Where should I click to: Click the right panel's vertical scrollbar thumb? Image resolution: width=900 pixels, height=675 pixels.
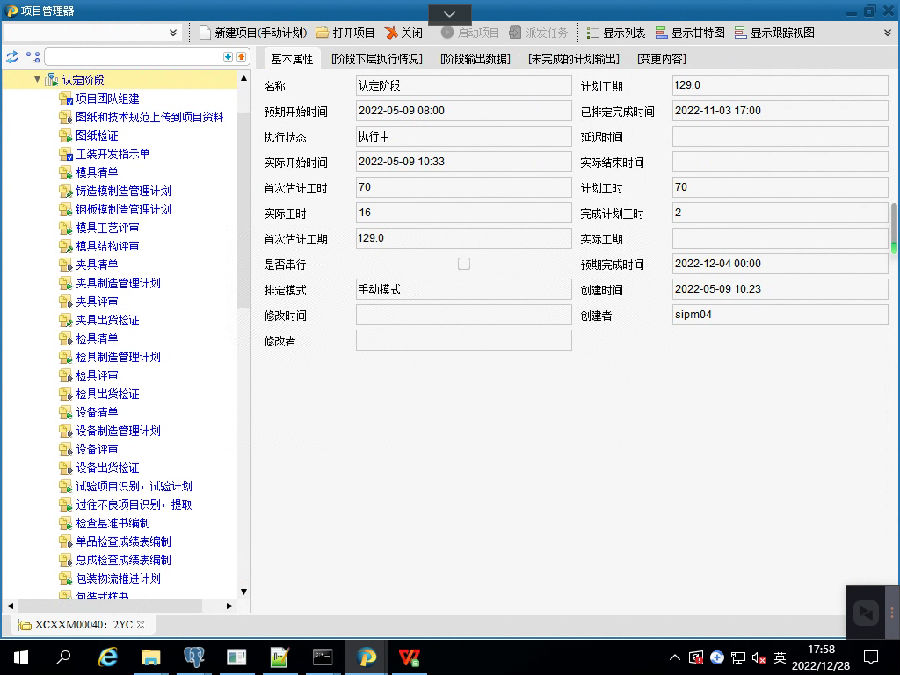[893, 227]
